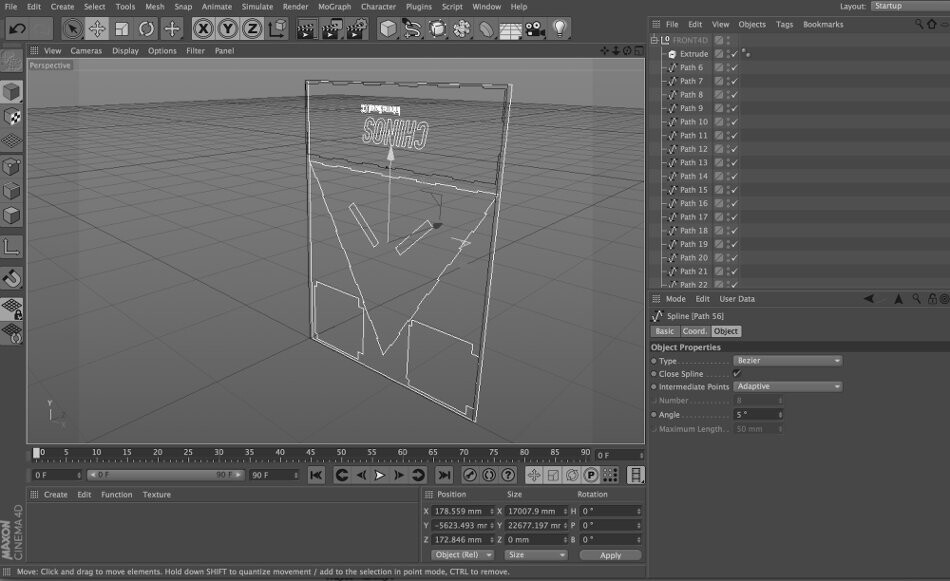
Task: Pick the Rotate tool
Action: click(x=146, y=28)
